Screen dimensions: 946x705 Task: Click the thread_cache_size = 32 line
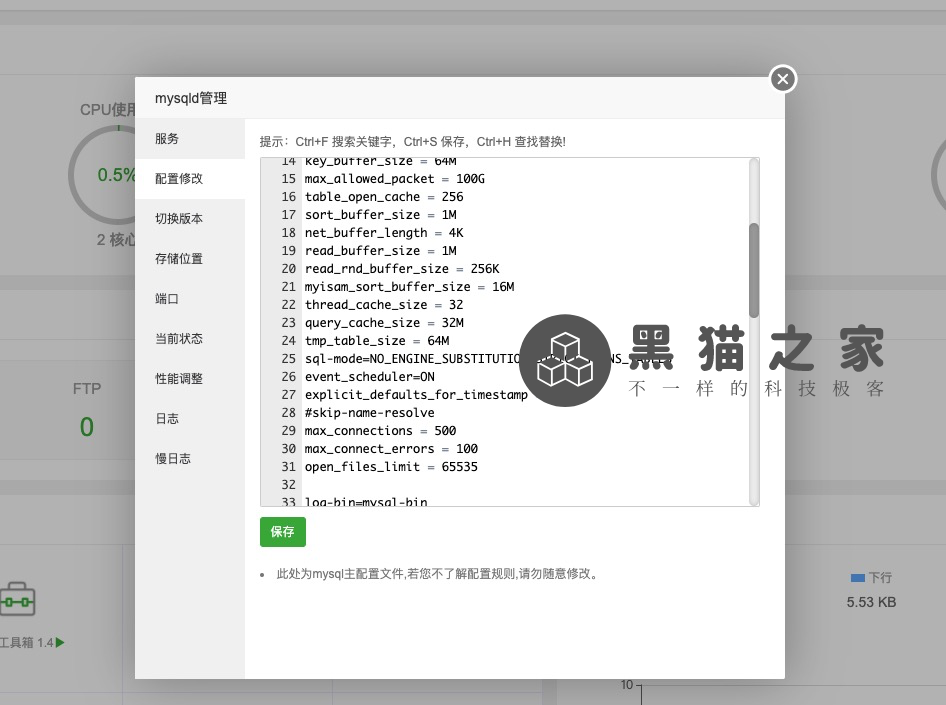pyautogui.click(x=384, y=305)
